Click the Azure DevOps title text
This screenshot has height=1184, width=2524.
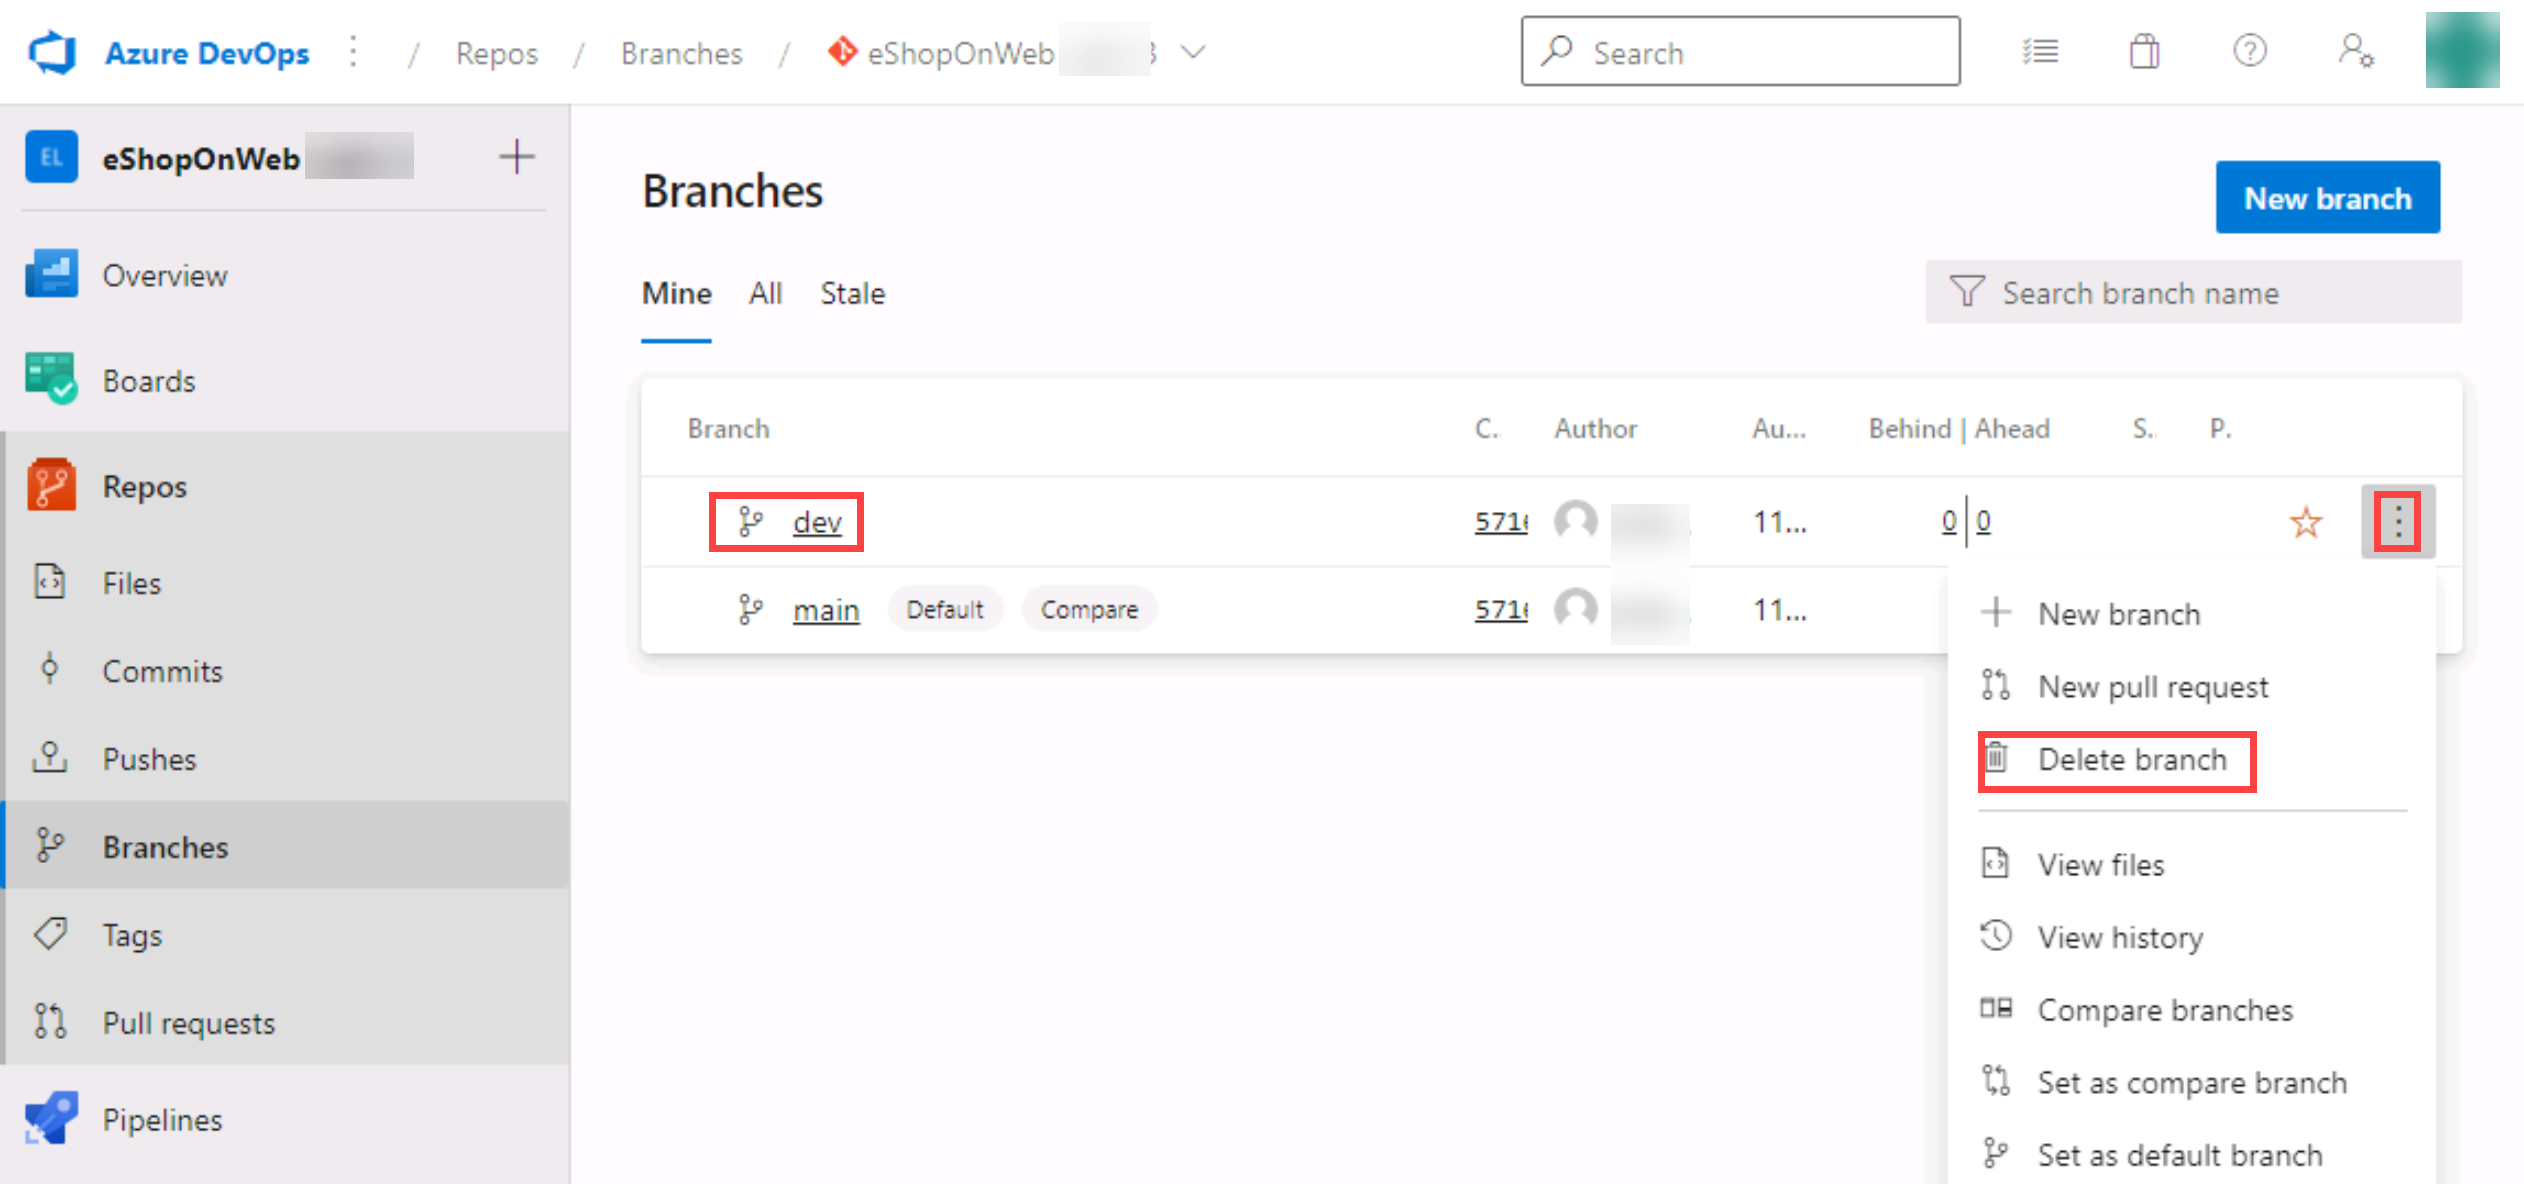207,53
